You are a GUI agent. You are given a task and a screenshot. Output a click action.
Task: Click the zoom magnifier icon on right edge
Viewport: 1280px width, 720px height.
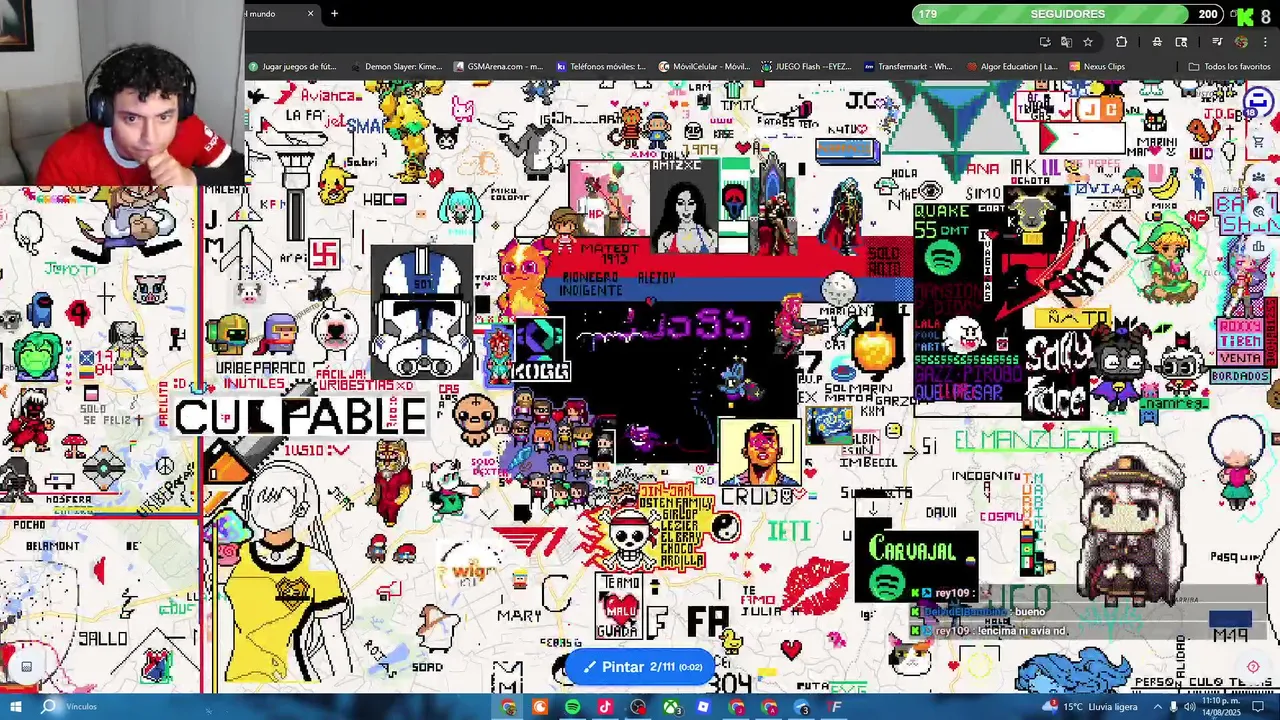[x=1259, y=212]
